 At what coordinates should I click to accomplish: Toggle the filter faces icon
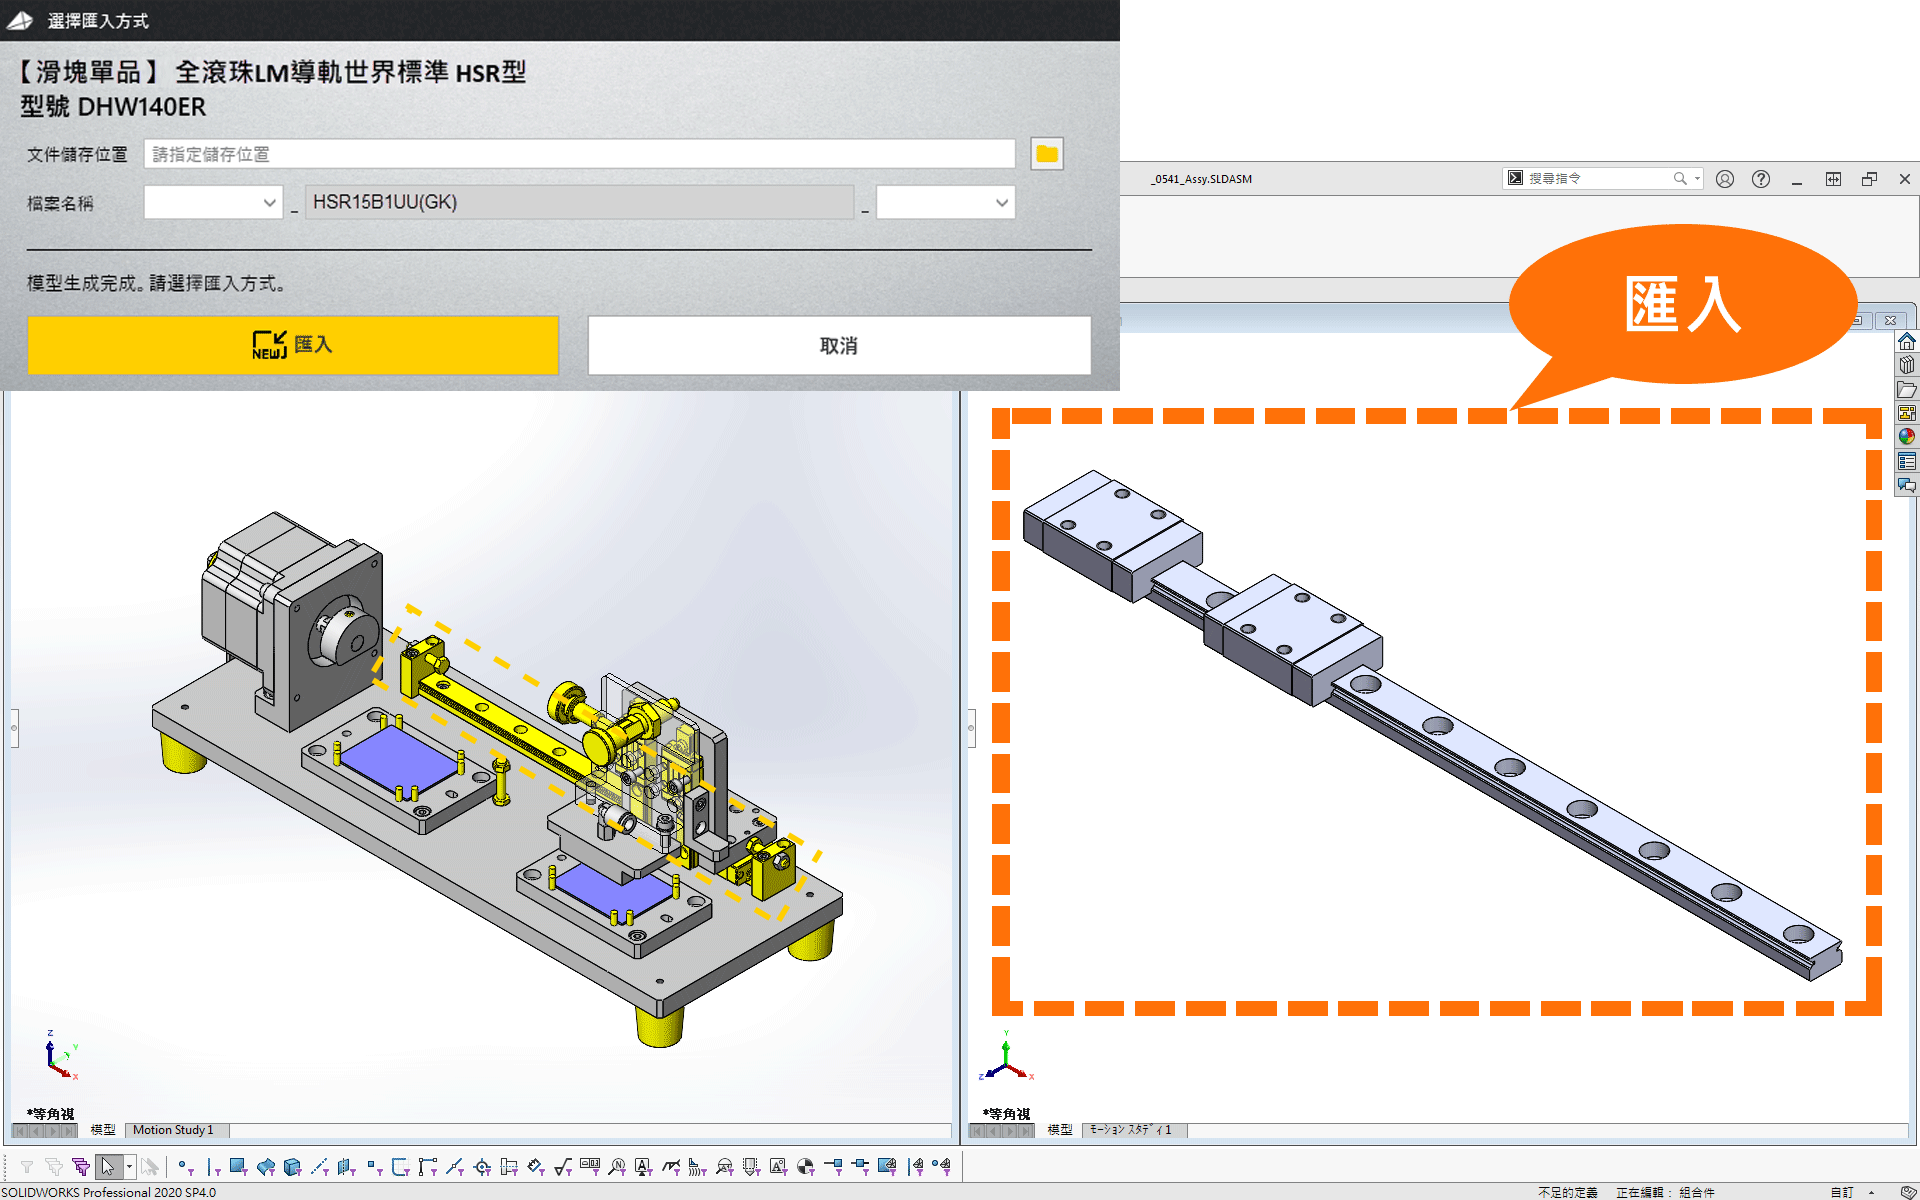pyautogui.click(x=238, y=1166)
